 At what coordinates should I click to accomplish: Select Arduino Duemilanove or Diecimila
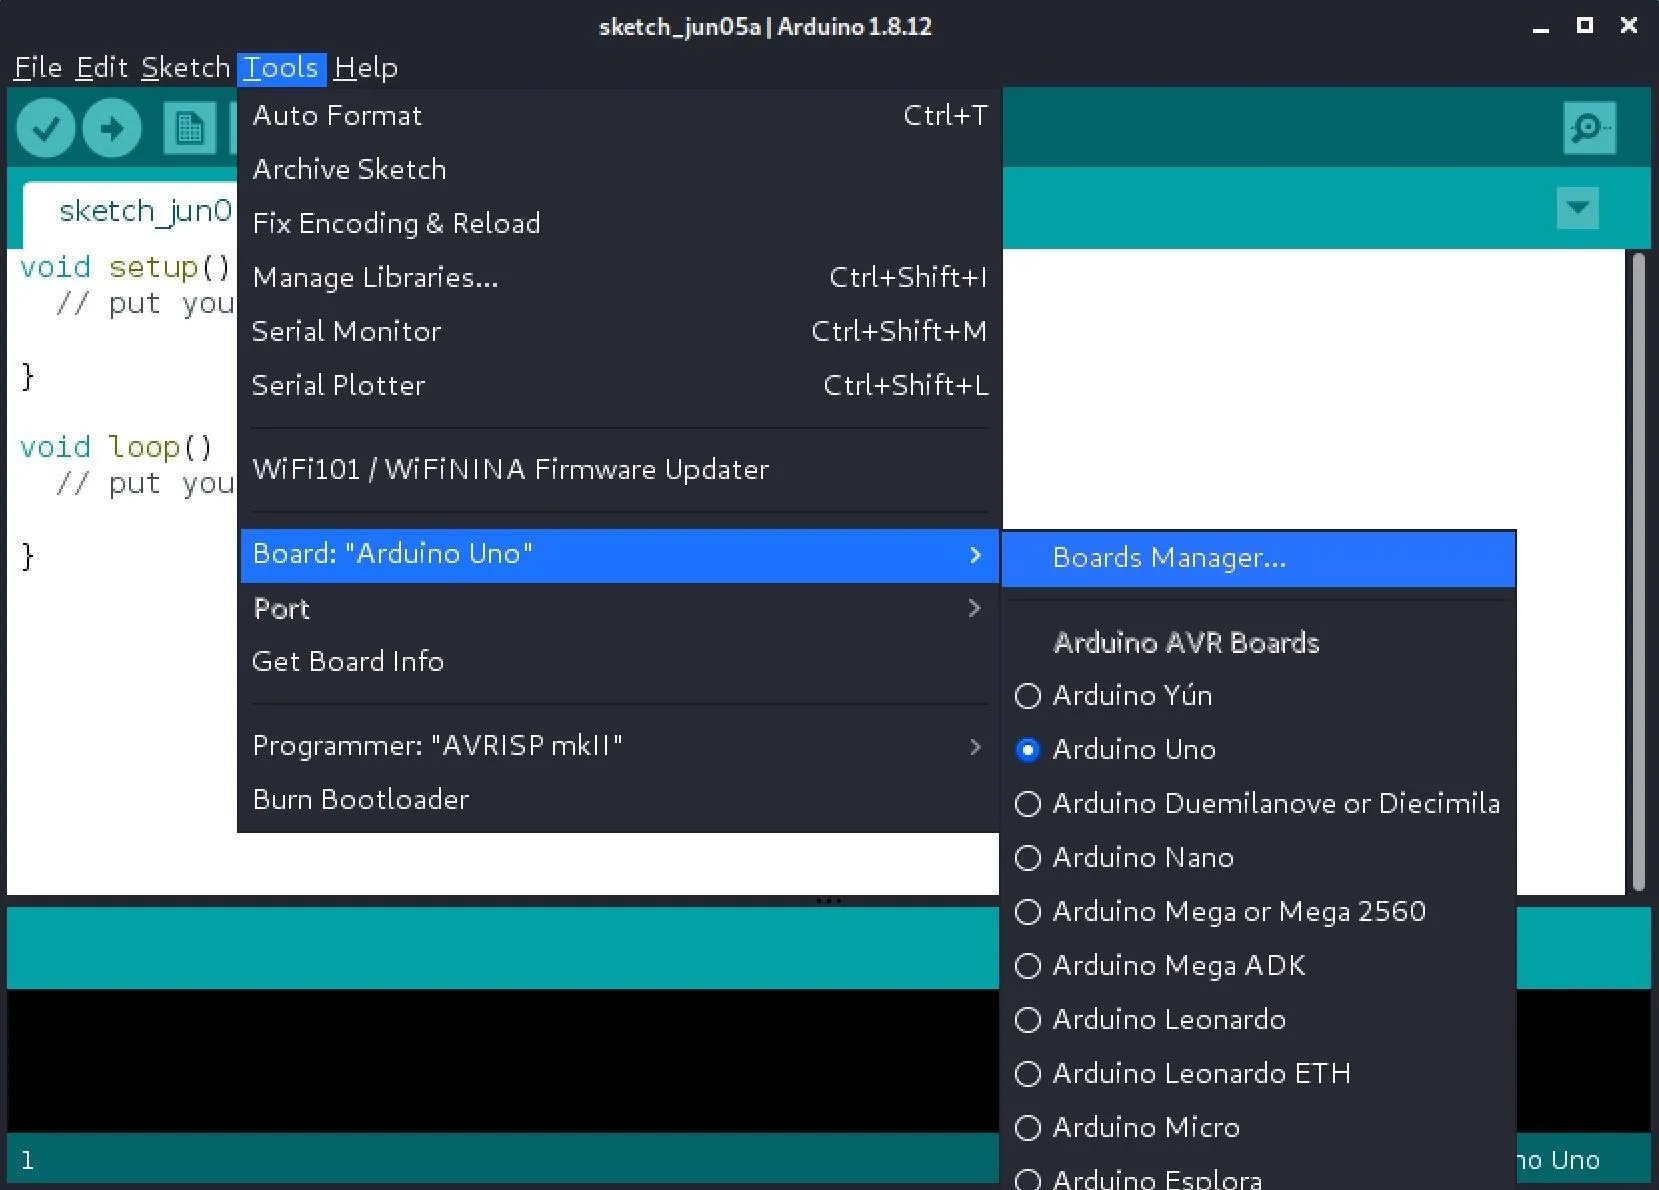(1258, 804)
